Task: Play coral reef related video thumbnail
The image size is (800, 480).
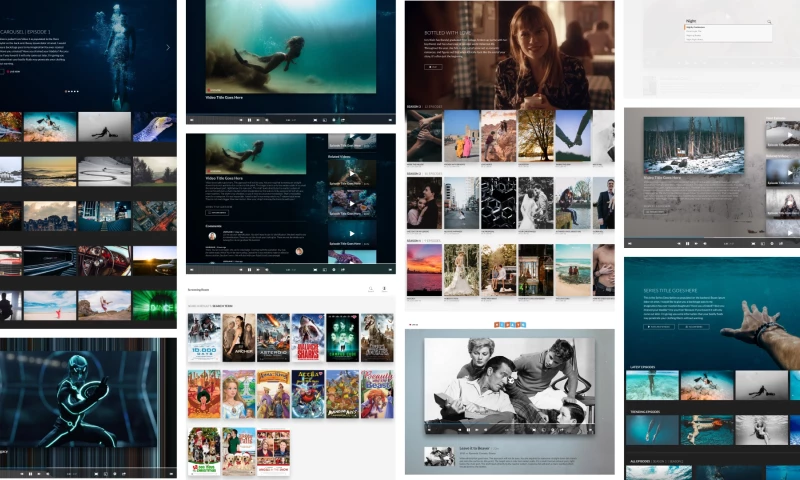Action: [x=352, y=203]
